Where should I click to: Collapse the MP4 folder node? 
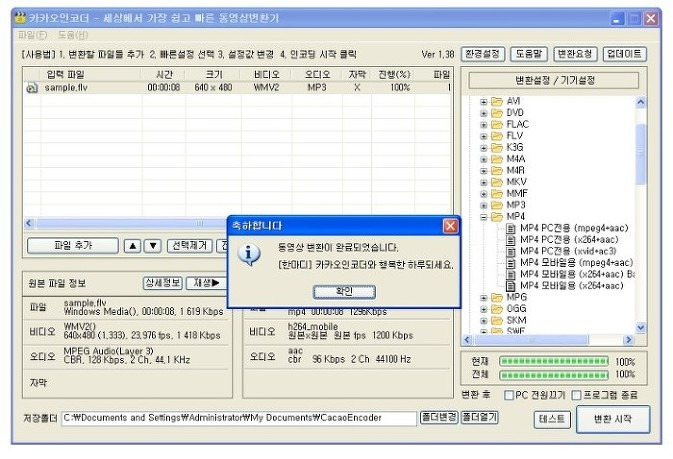pyautogui.click(x=484, y=217)
